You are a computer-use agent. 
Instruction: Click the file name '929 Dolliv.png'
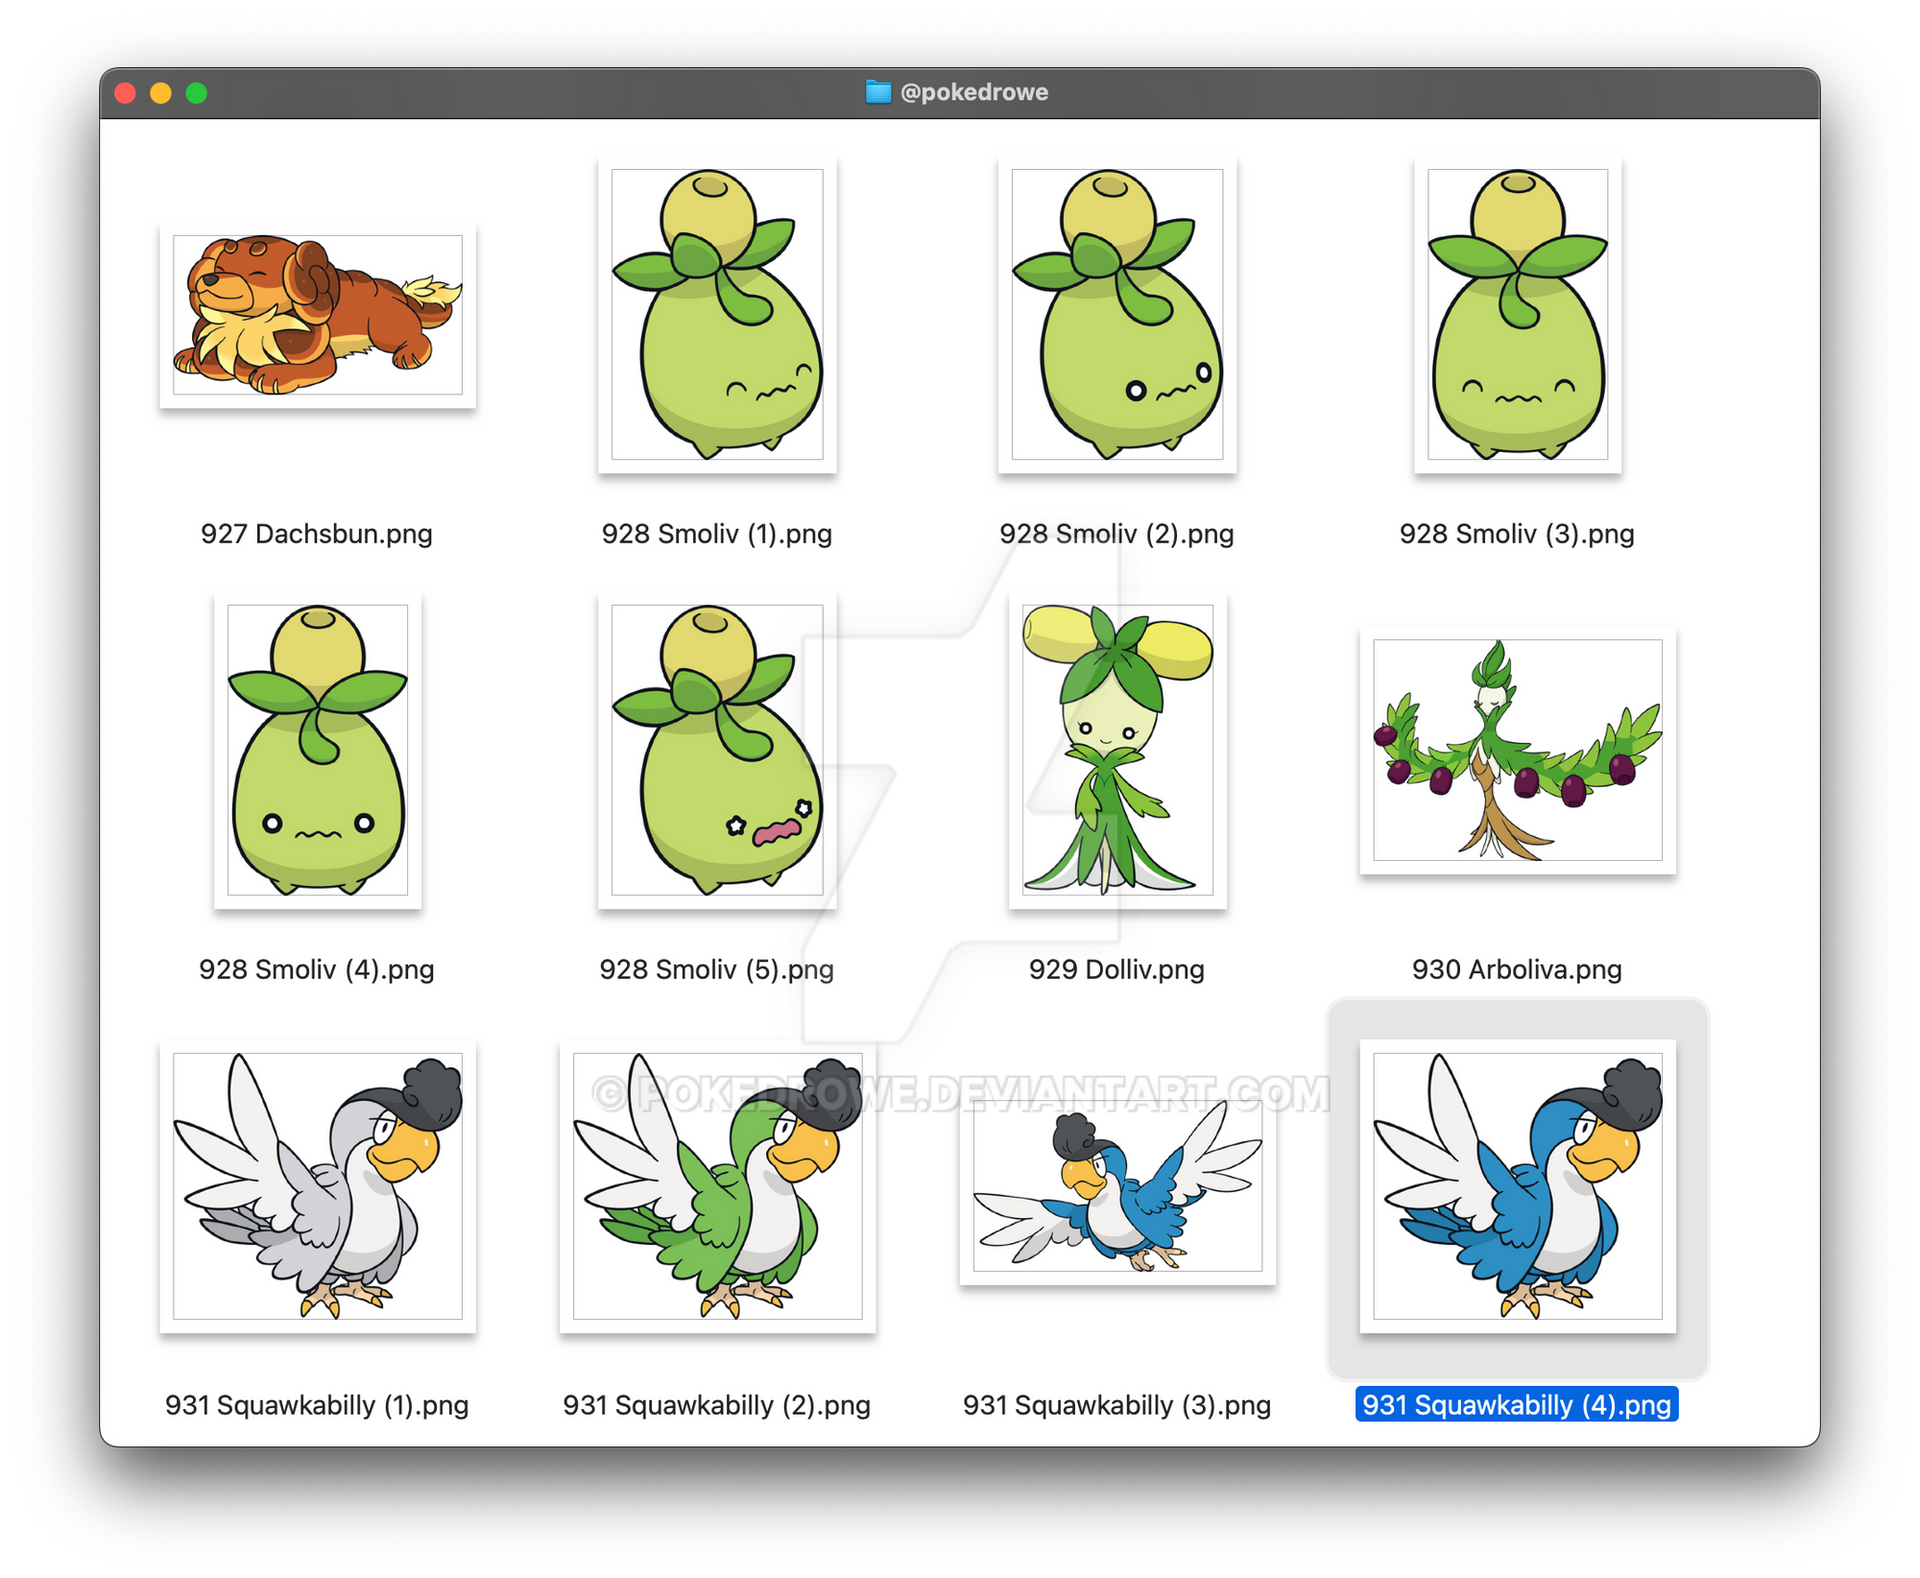click(x=1117, y=969)
